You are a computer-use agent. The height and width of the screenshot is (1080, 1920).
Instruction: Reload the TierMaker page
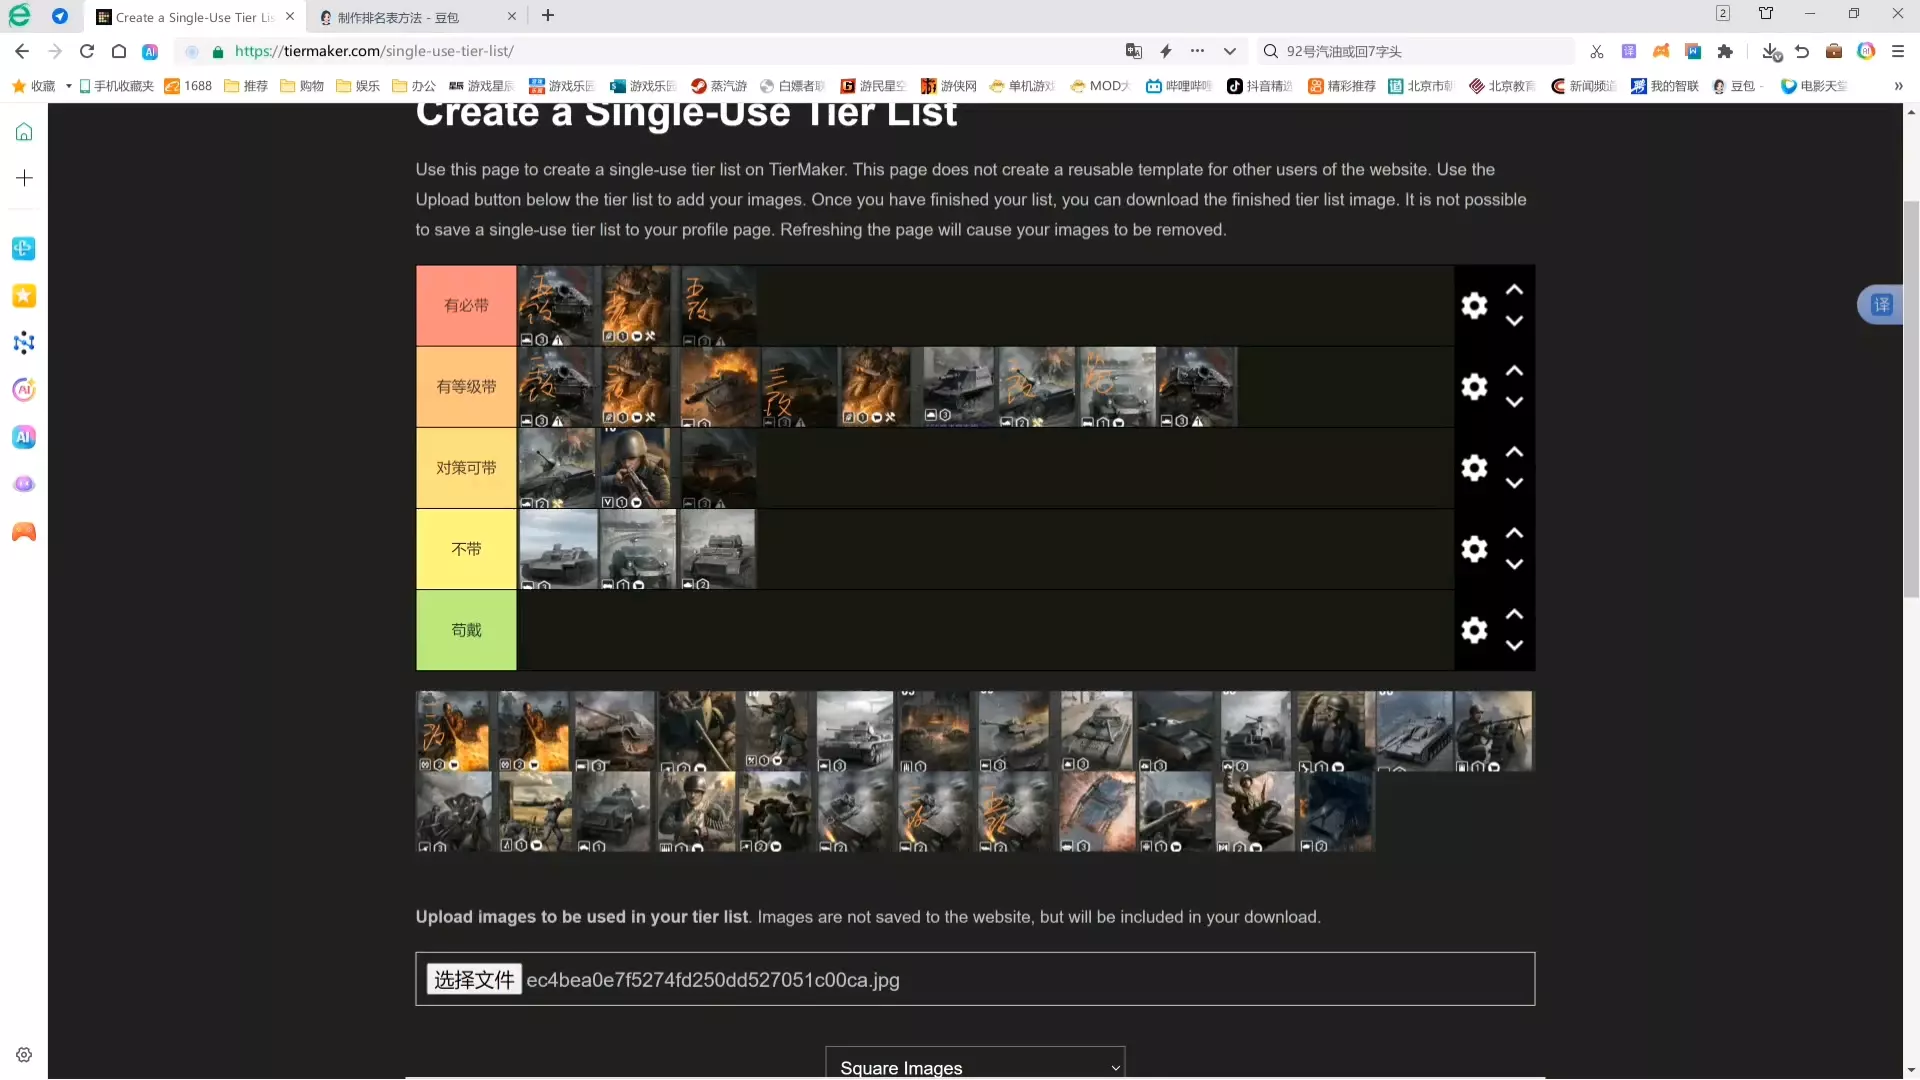87,51
